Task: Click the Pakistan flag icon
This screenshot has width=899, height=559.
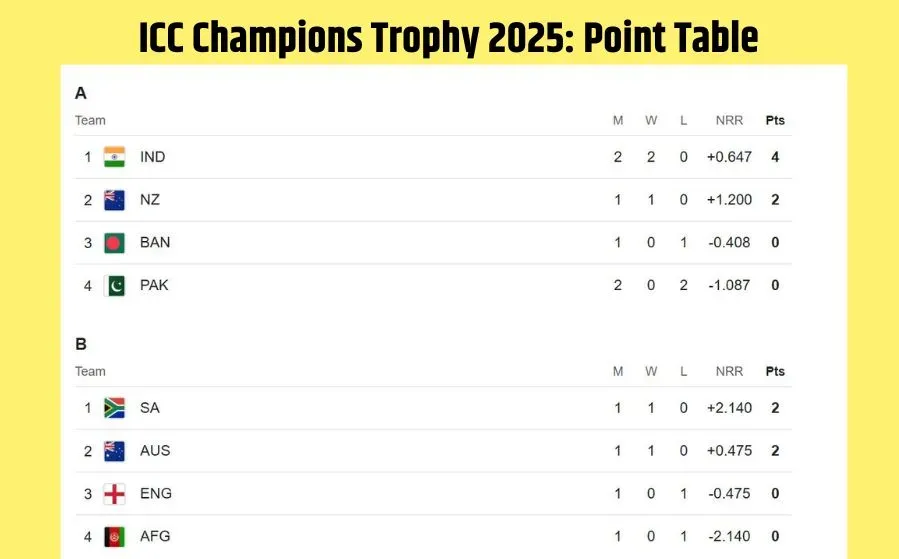Action: pyautogui.click(x=114, y=286)
